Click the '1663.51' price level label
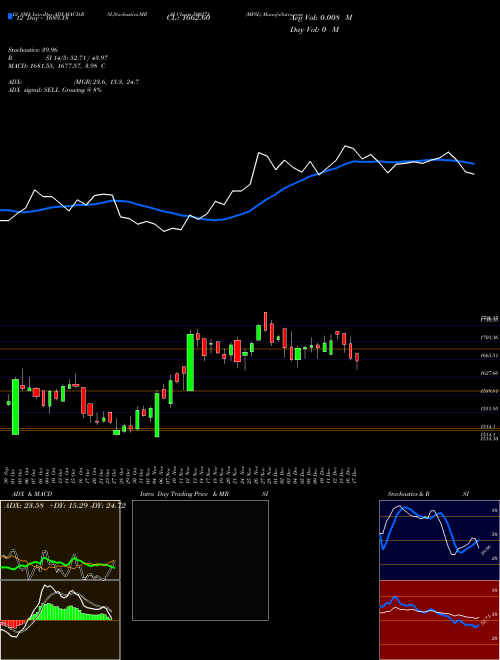Image resolution: width=500 pixels, height=660 pixels. [489, 355]
